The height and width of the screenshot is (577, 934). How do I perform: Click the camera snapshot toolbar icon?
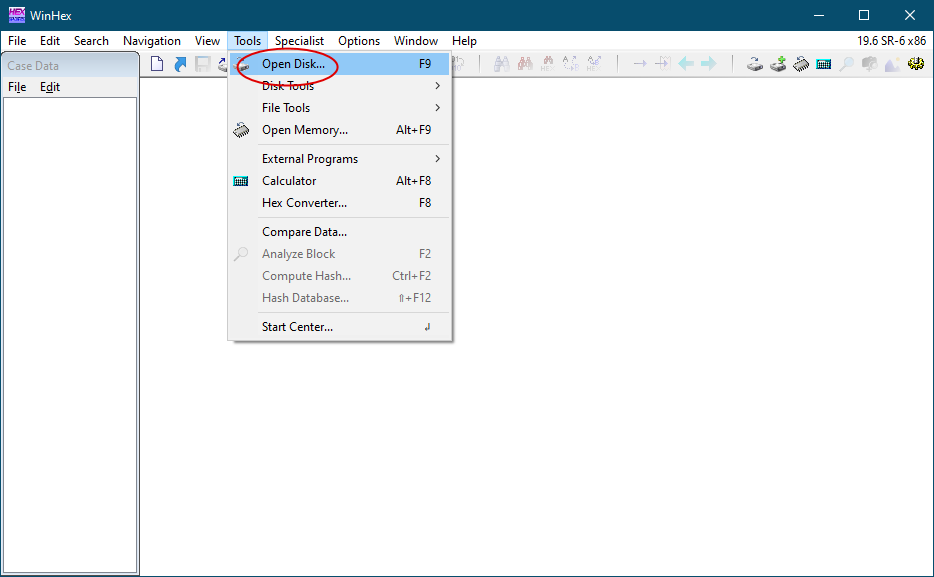[870, 64]
